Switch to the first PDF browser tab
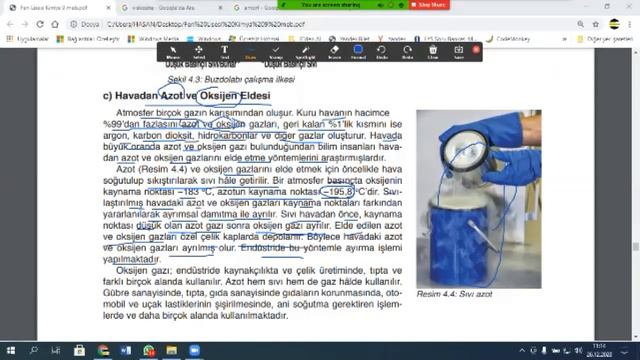 [x=60, y=8]
